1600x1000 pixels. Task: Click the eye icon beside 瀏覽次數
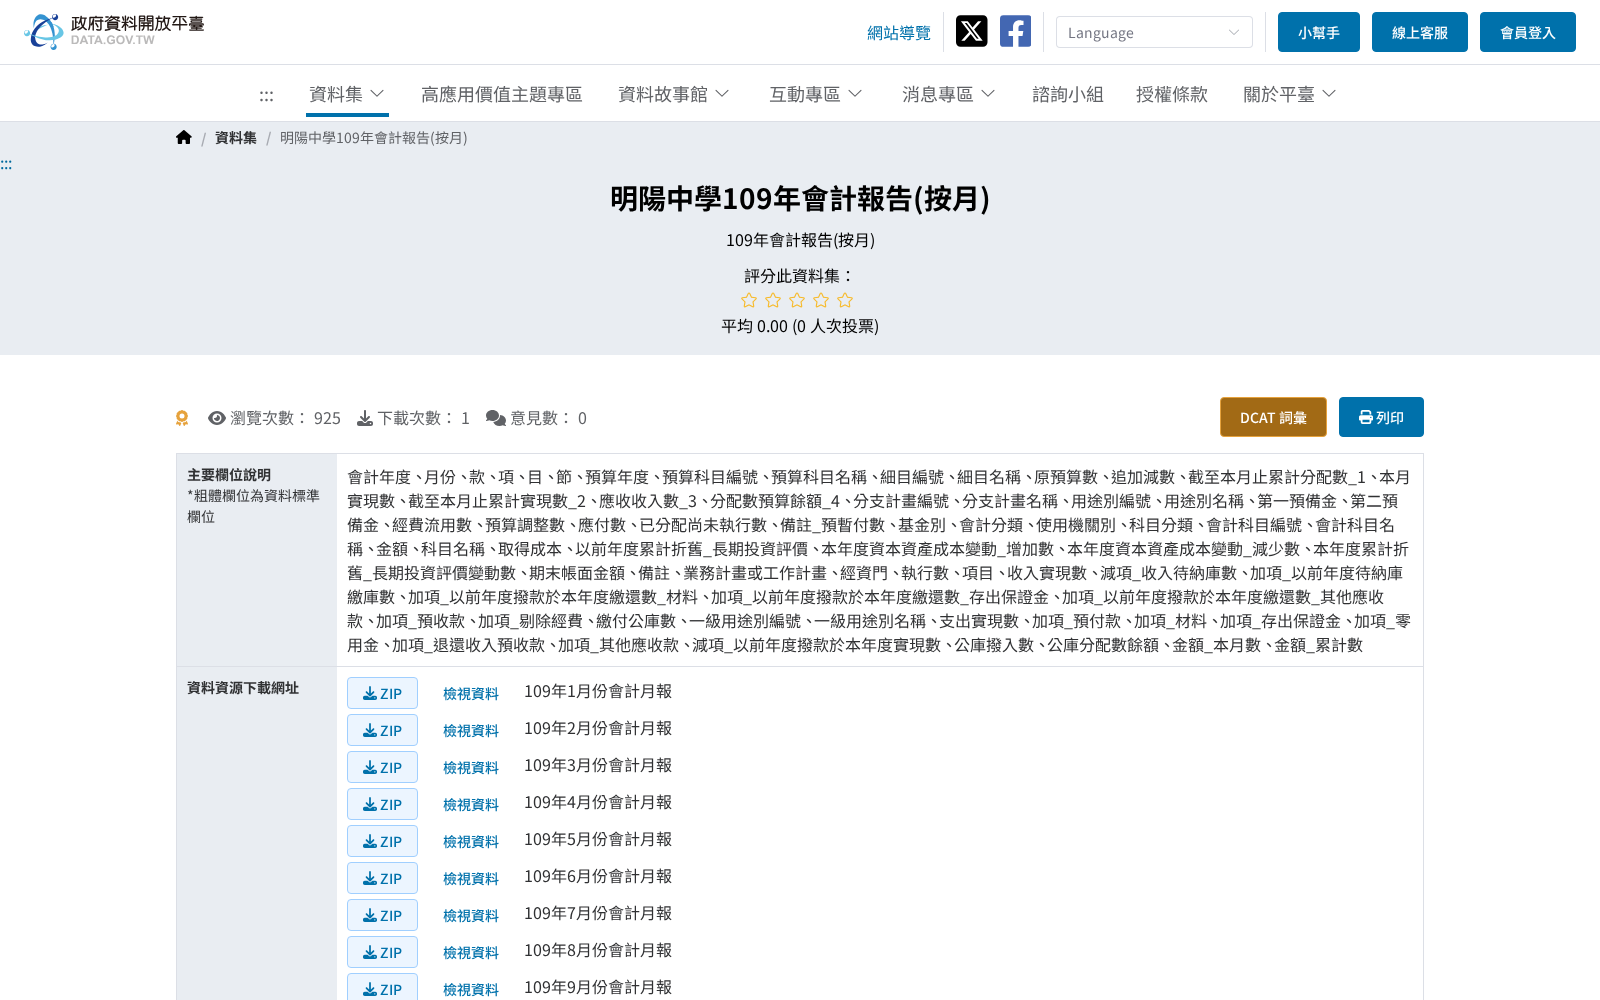[x=217, y=418]
